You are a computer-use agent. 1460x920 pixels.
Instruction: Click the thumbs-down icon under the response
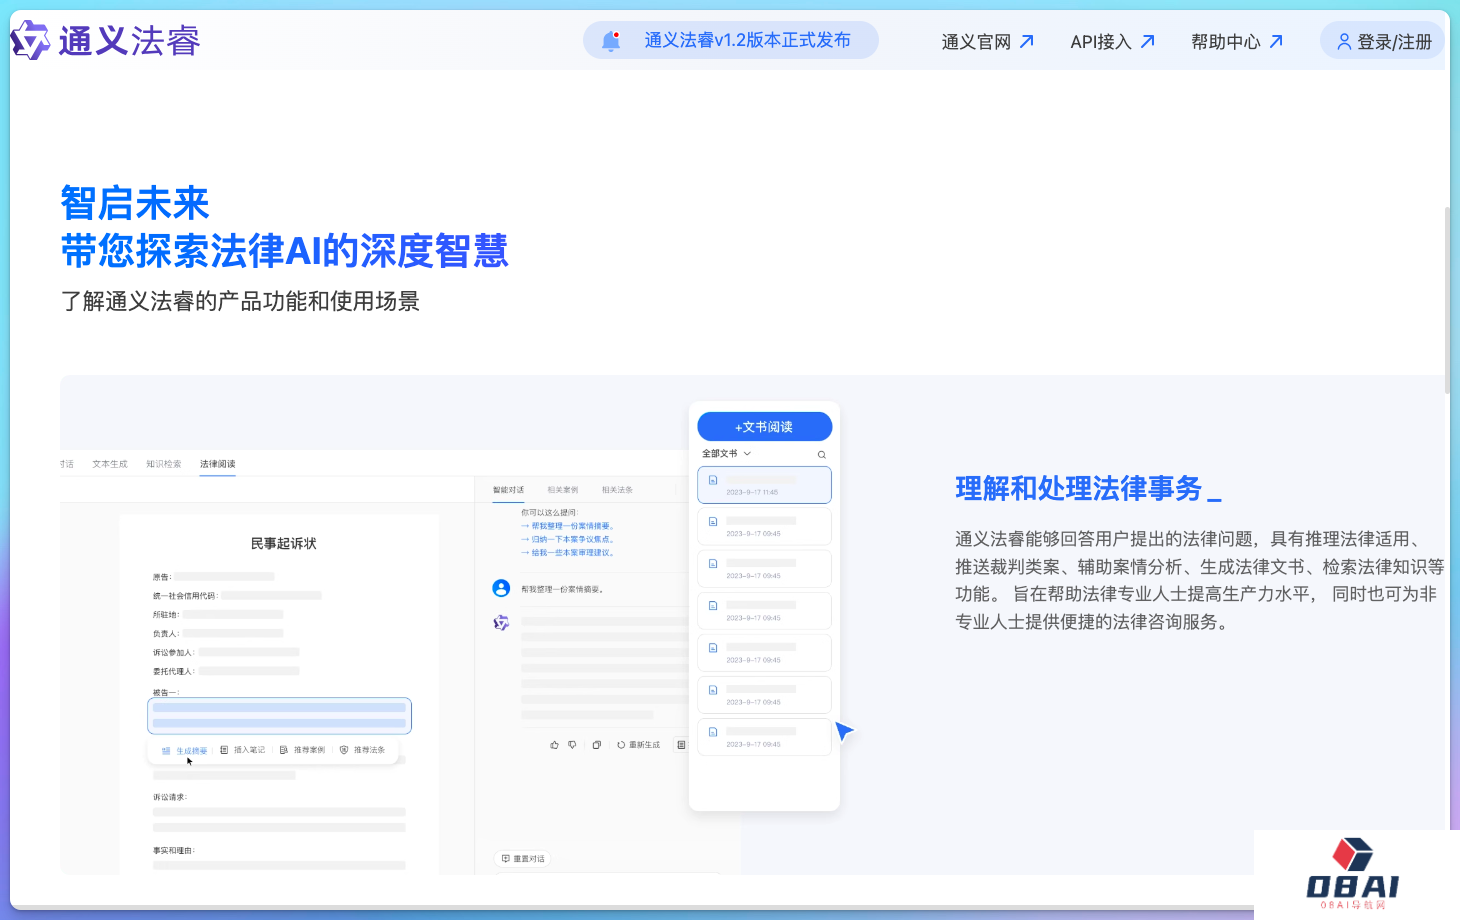[572, 745]
